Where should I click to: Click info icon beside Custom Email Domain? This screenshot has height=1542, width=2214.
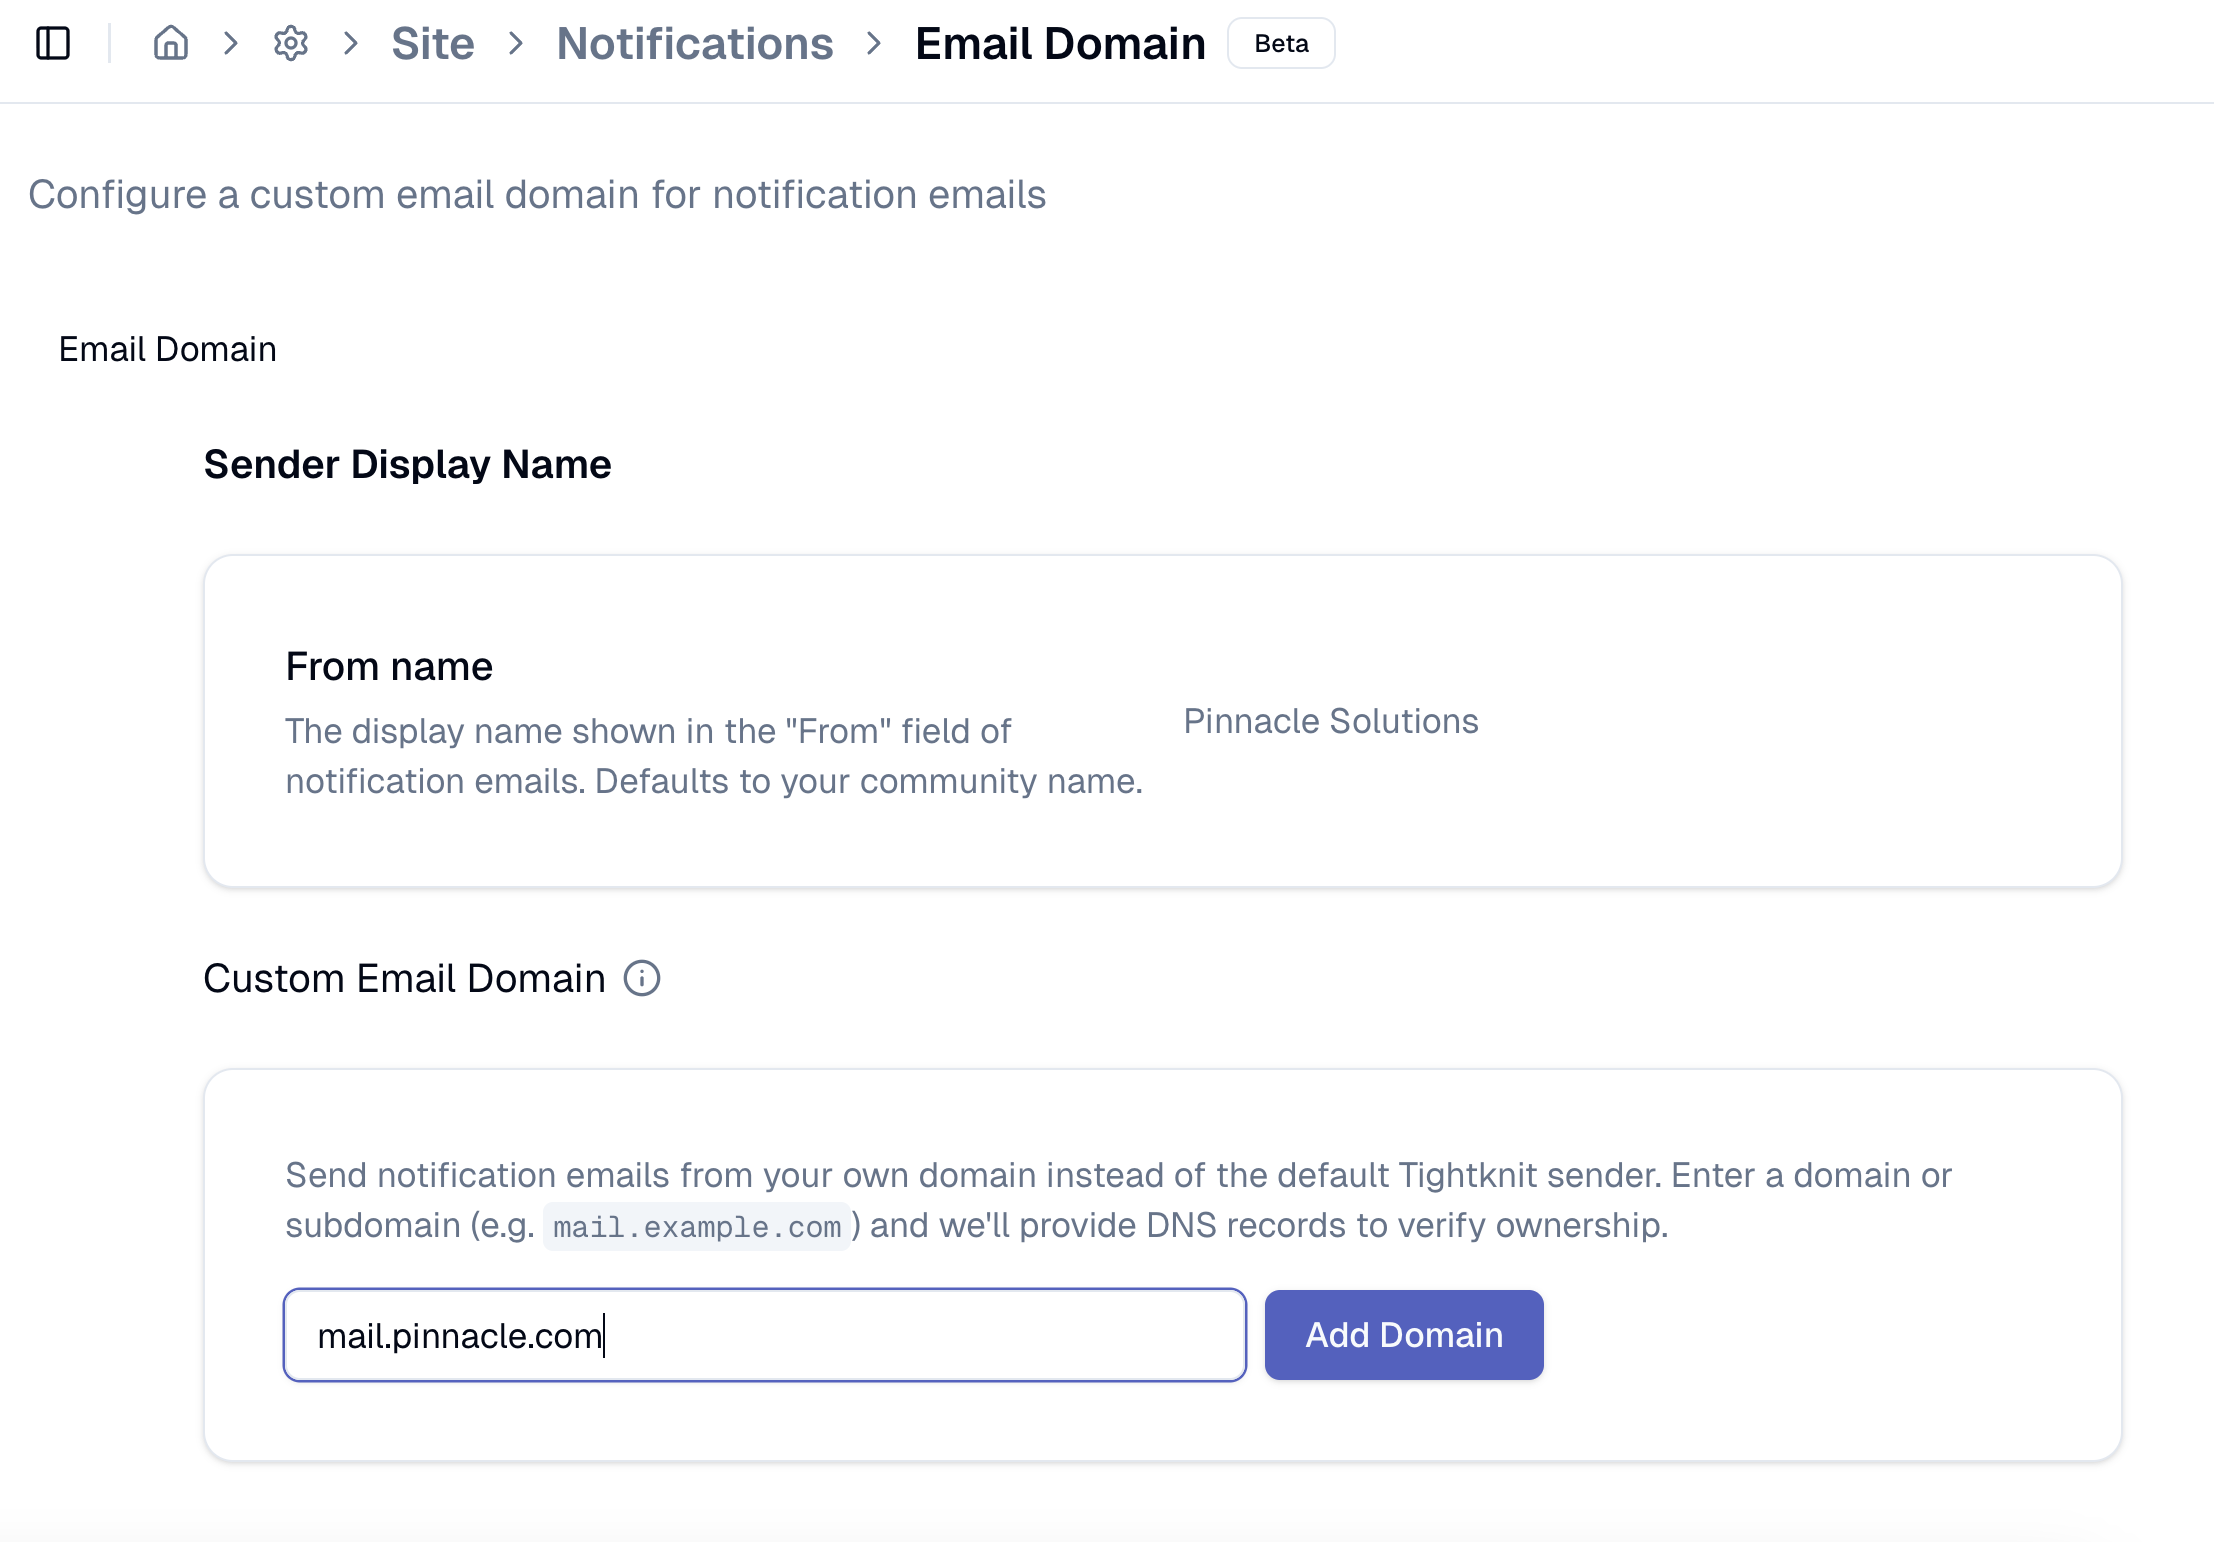642,978
